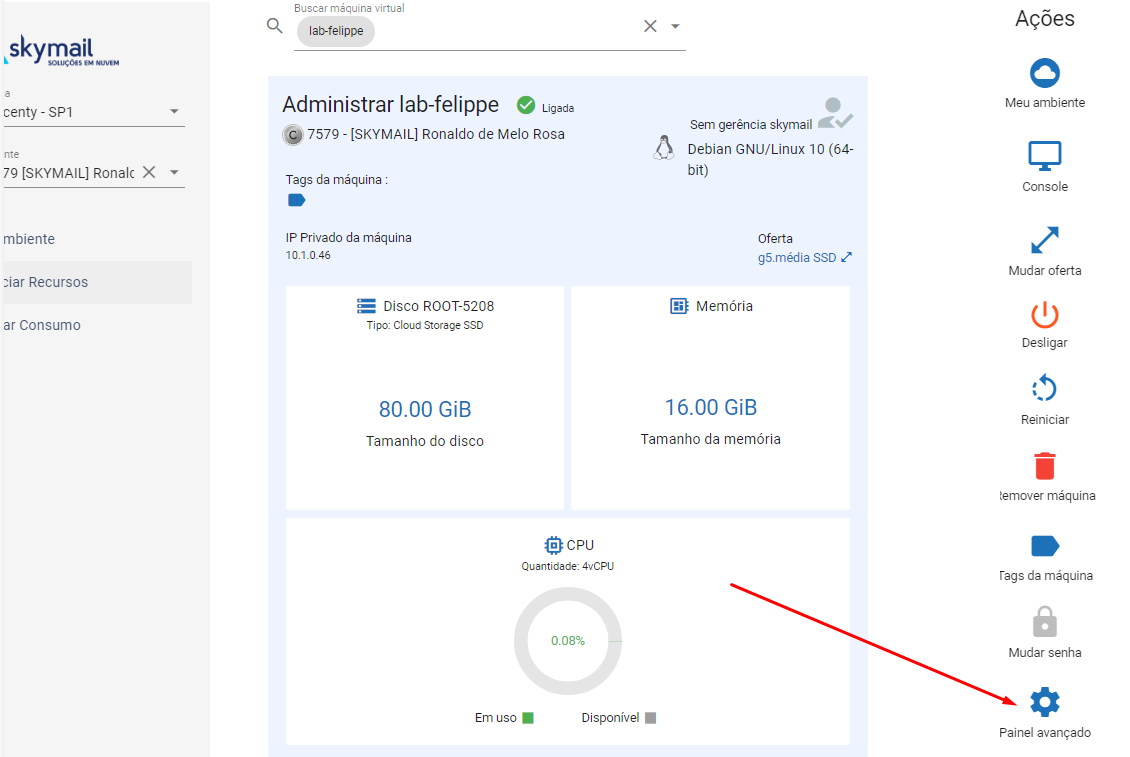Click the green Ligada status check icon
This screenshot has width=1130, height=757.
coord(526,105)
